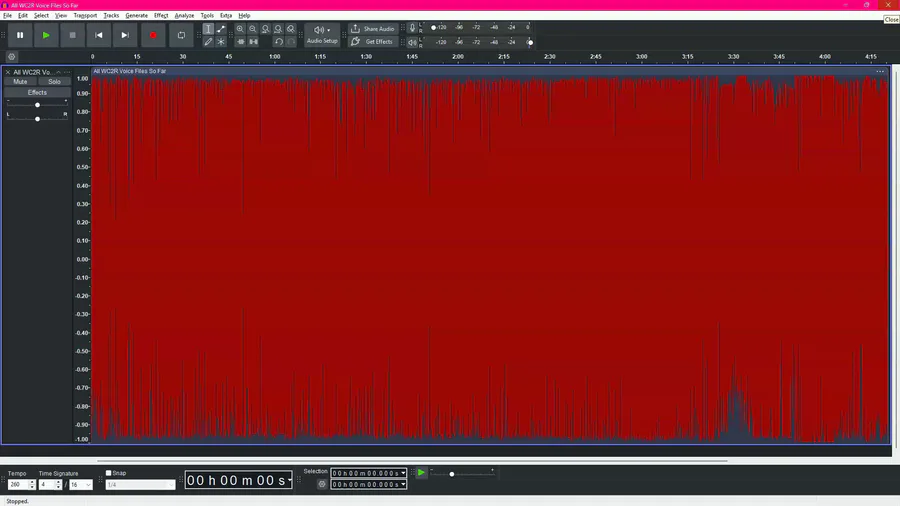Viewport: 900px width, 506px height.
Task: Open the Tools menu
Action: click(207, 15)
